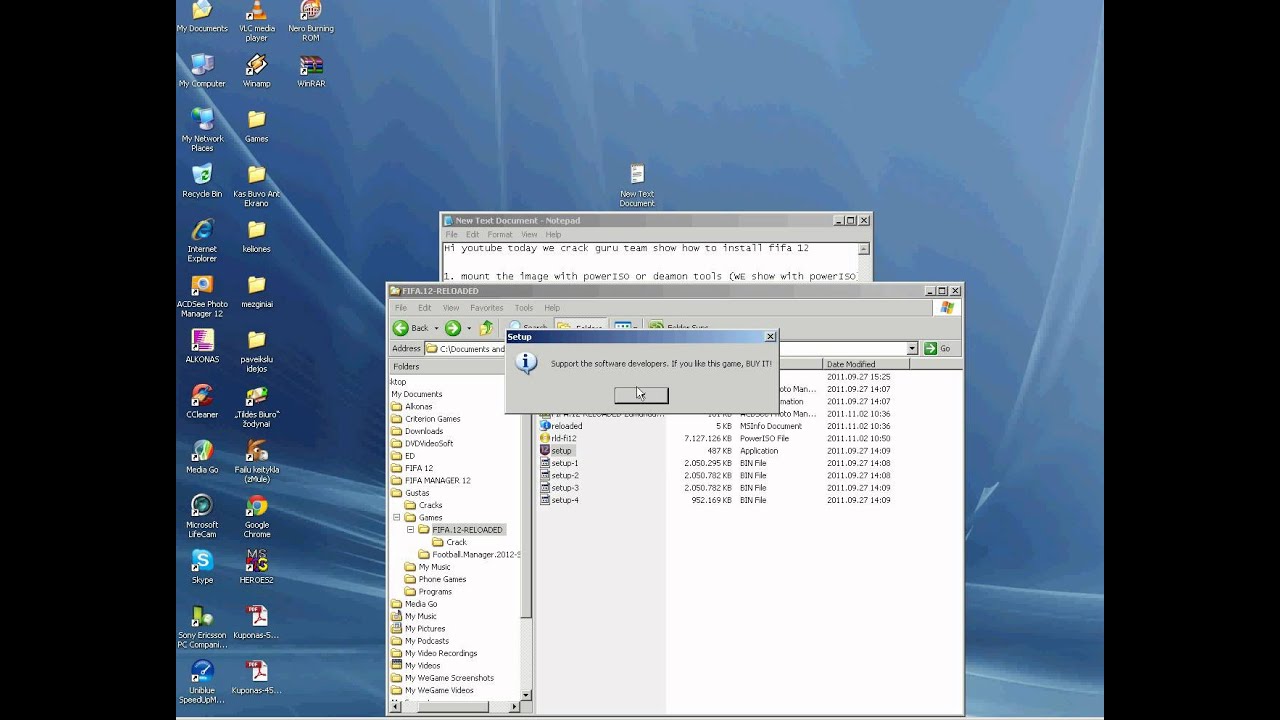Click the Go button beside address bar
Image resolution: width=1280 pixels, height=720 pixels.
(938, 348)
